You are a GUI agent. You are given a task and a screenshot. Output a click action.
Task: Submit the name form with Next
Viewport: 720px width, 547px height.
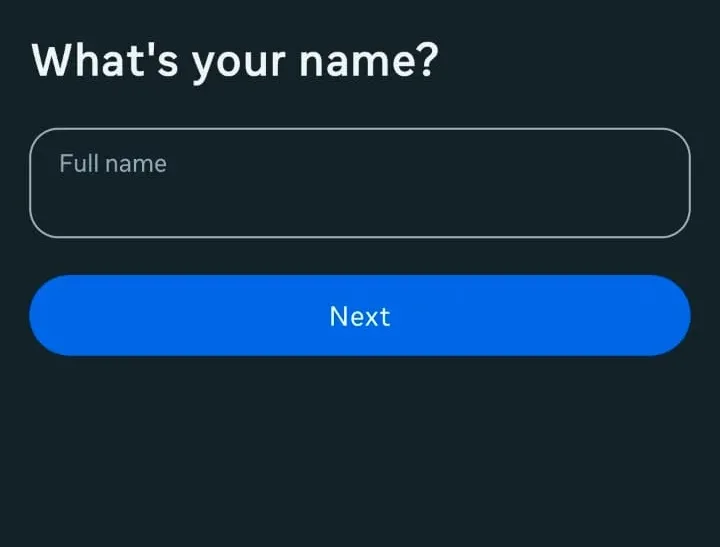(x=360, y=315)
